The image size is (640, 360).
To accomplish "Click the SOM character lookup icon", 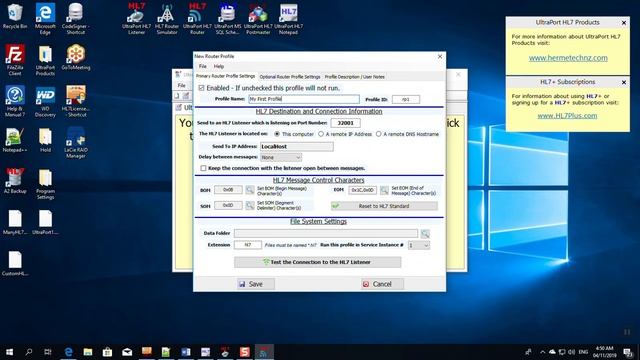I will point(250,205).
